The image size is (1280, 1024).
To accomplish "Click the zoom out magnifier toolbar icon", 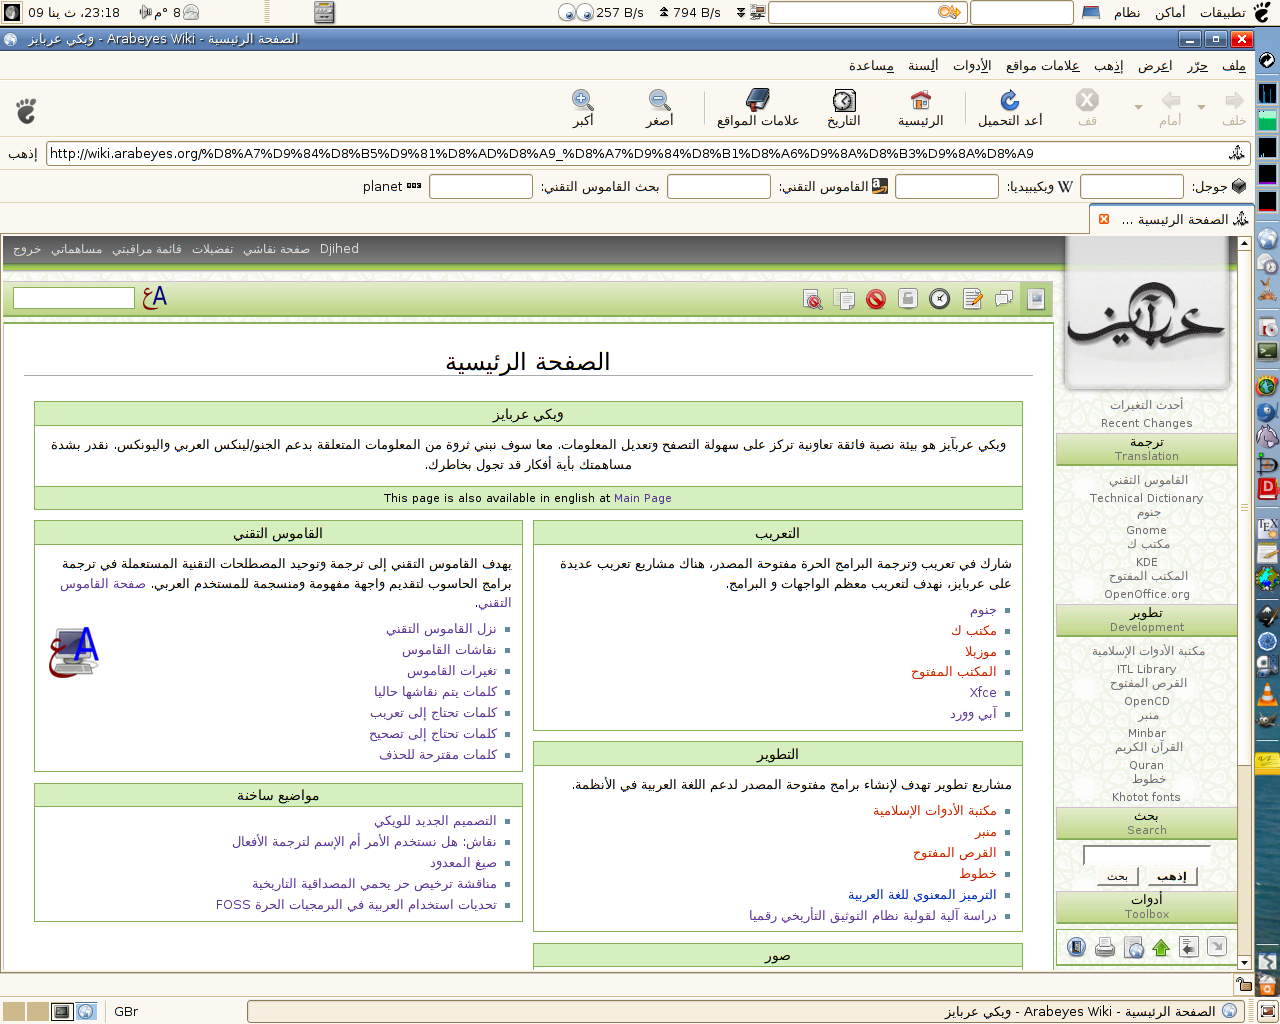I will tap(659, 108).
